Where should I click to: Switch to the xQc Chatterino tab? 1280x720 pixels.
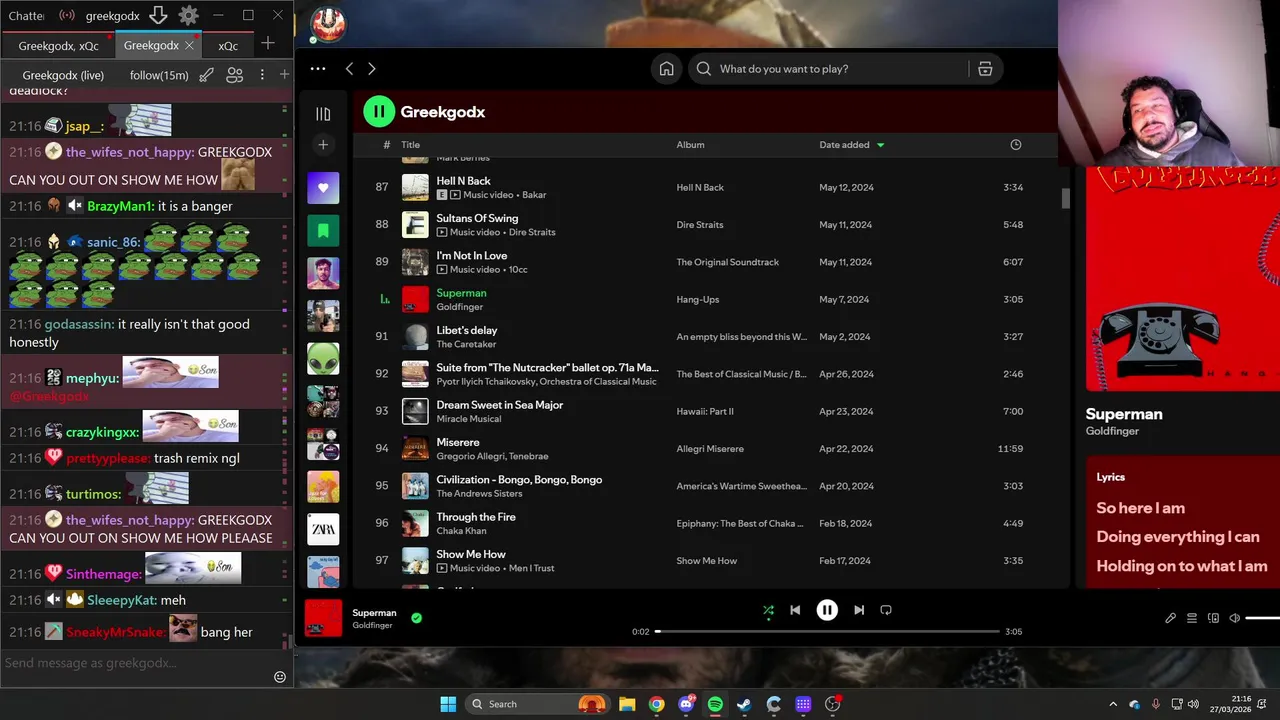coord(228,46)
